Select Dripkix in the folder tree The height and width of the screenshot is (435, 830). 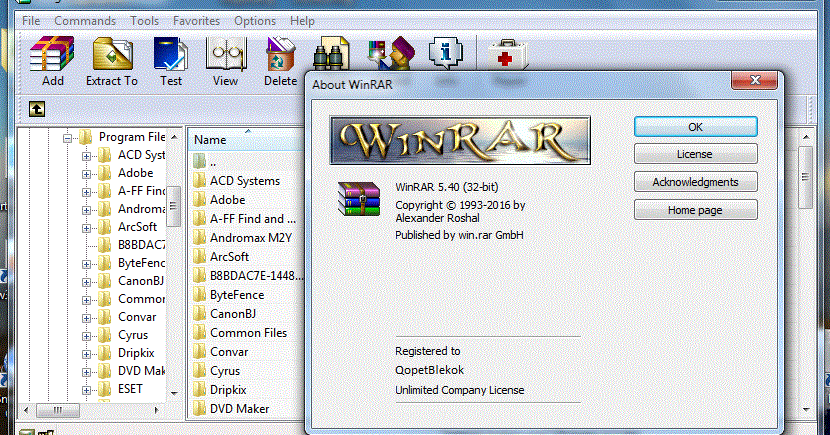click(x=136, y=353)
